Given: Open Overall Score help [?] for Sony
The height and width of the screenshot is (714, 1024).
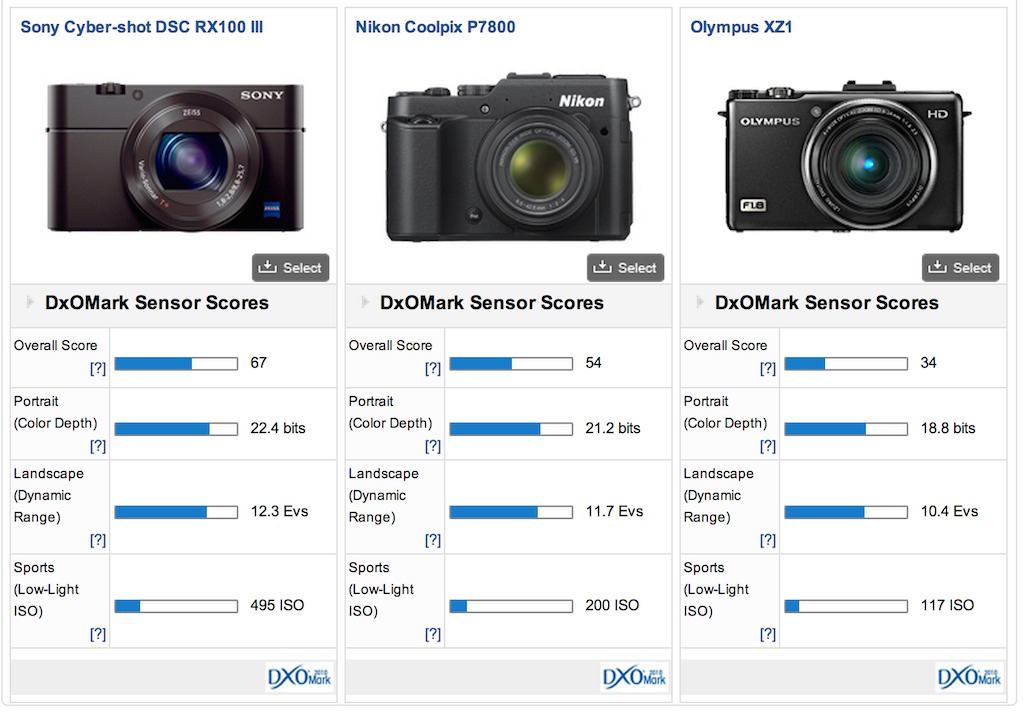Looking at the screenshot, I should coord(97,368).
